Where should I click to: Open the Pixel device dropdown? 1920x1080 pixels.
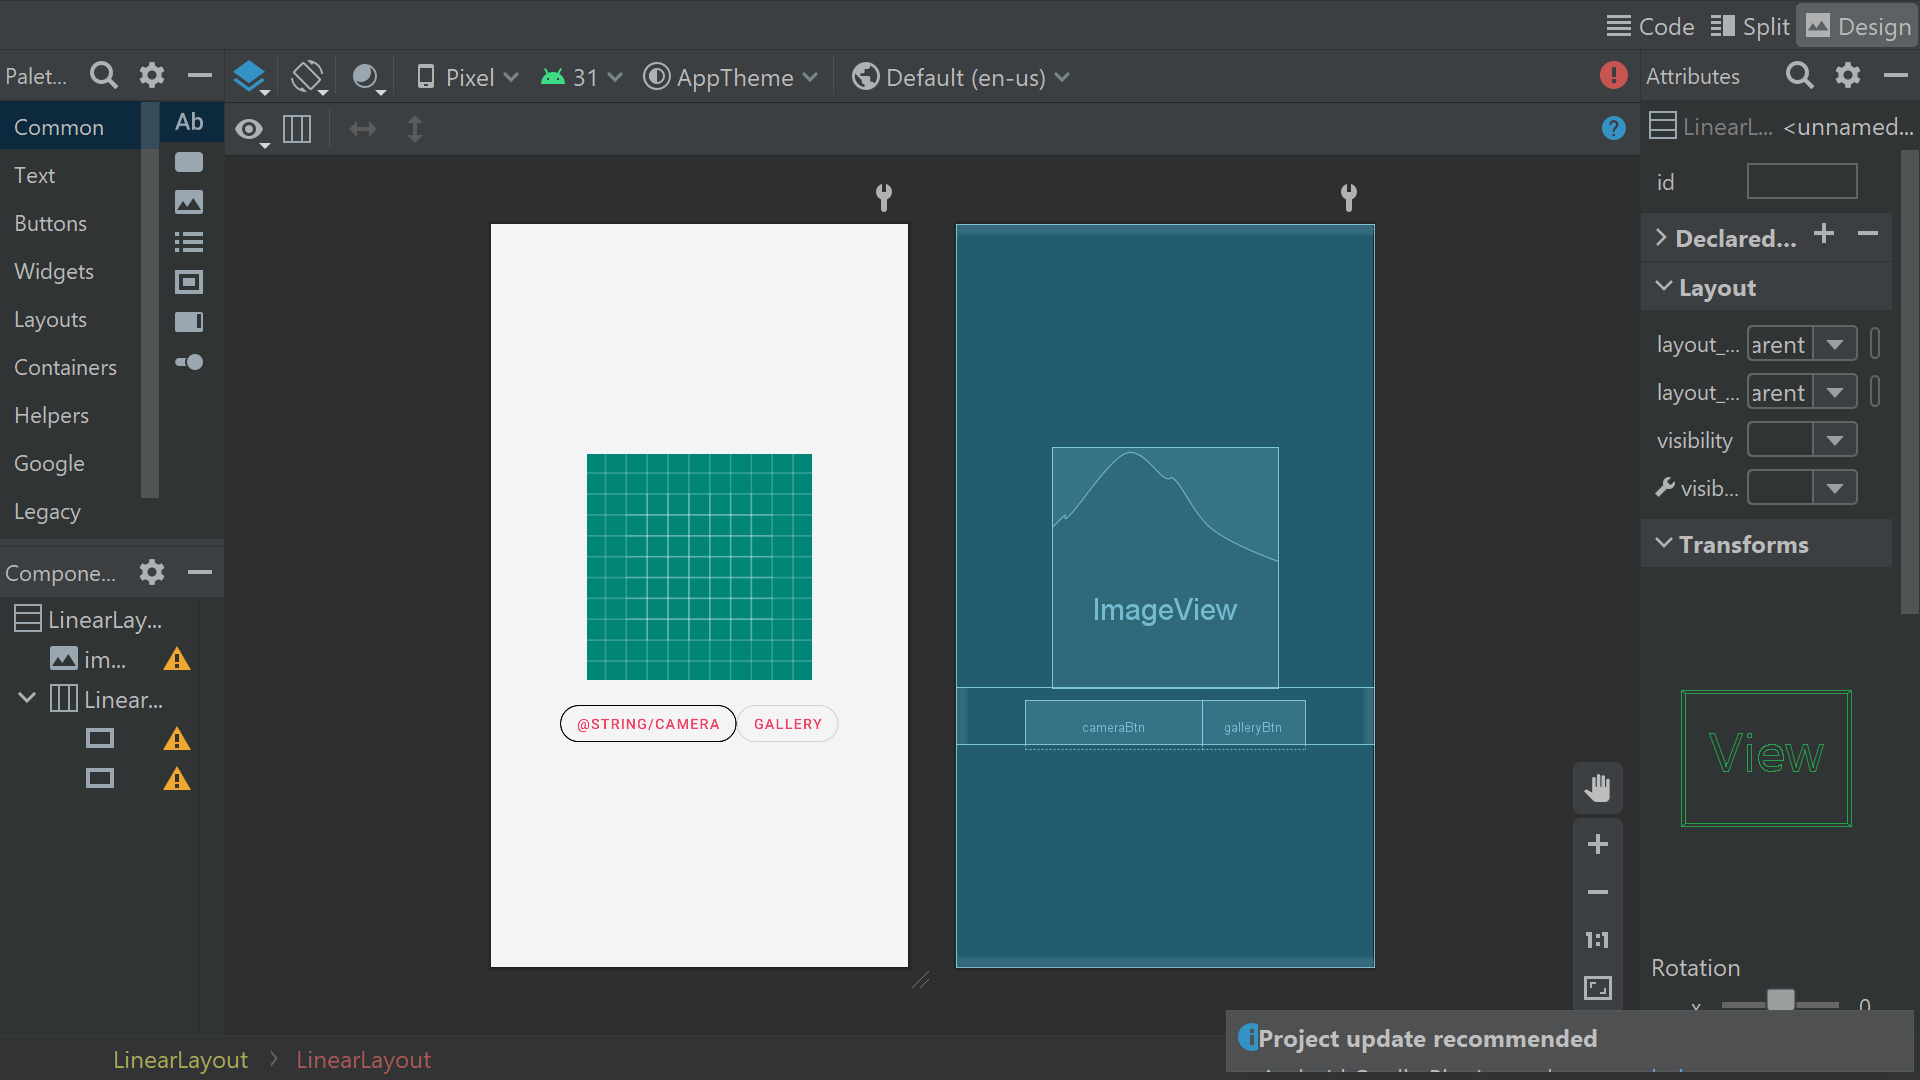tap(468, 77)
